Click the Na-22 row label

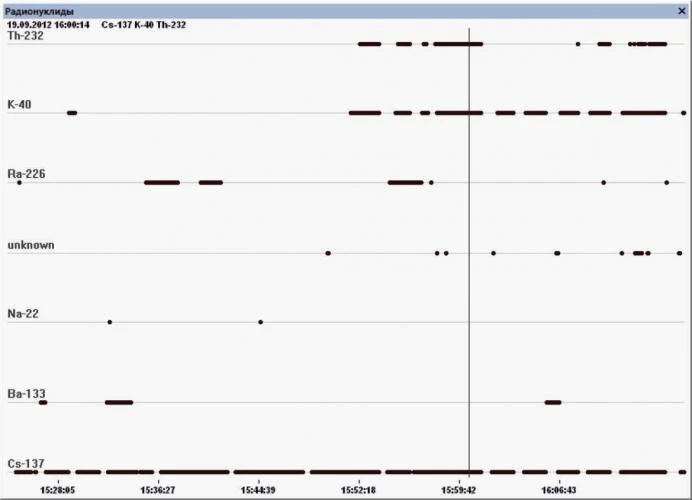(x=23, y=314)
